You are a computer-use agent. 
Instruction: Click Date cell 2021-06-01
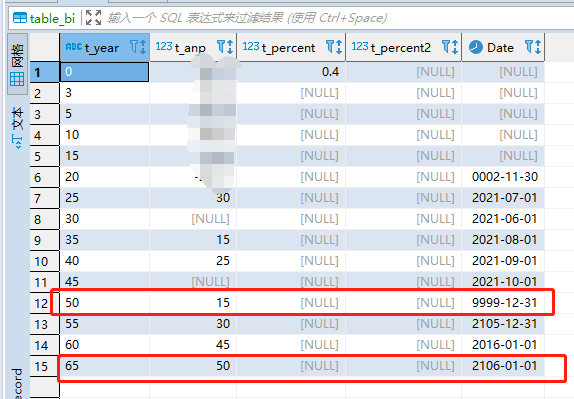[504, 219]
